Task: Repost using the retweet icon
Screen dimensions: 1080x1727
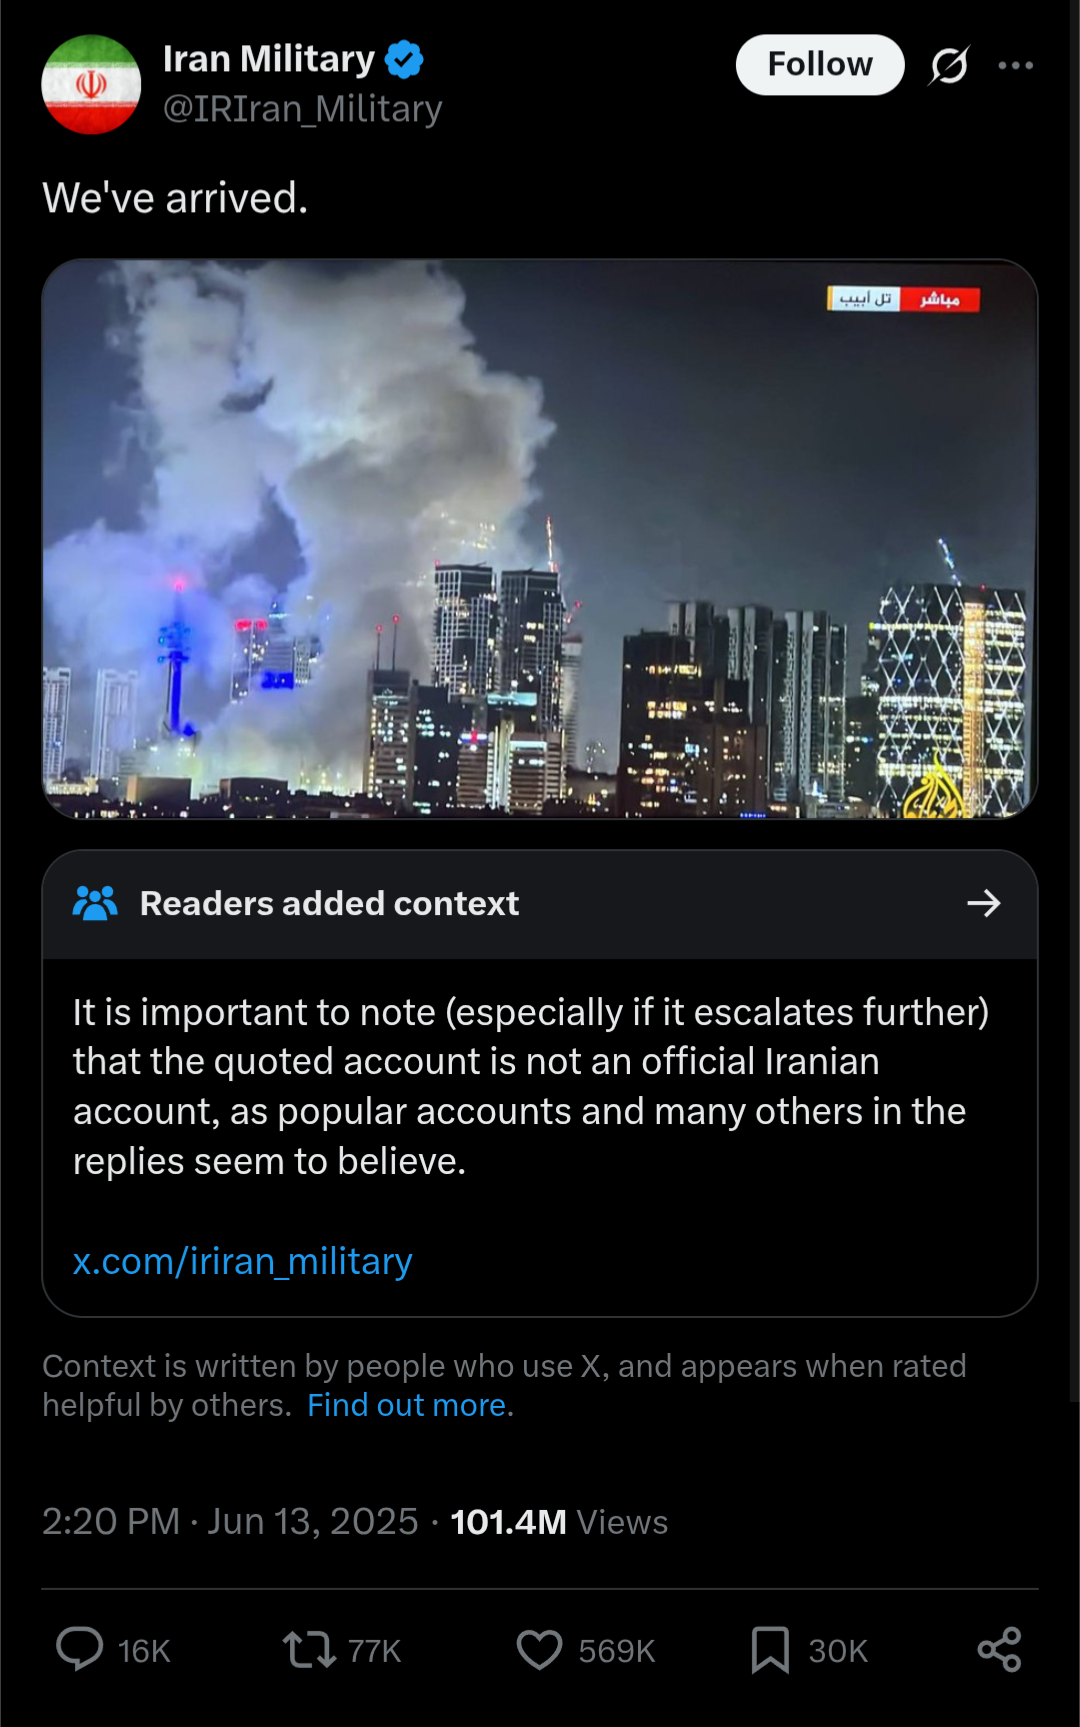Action: tap(309, 1649)
